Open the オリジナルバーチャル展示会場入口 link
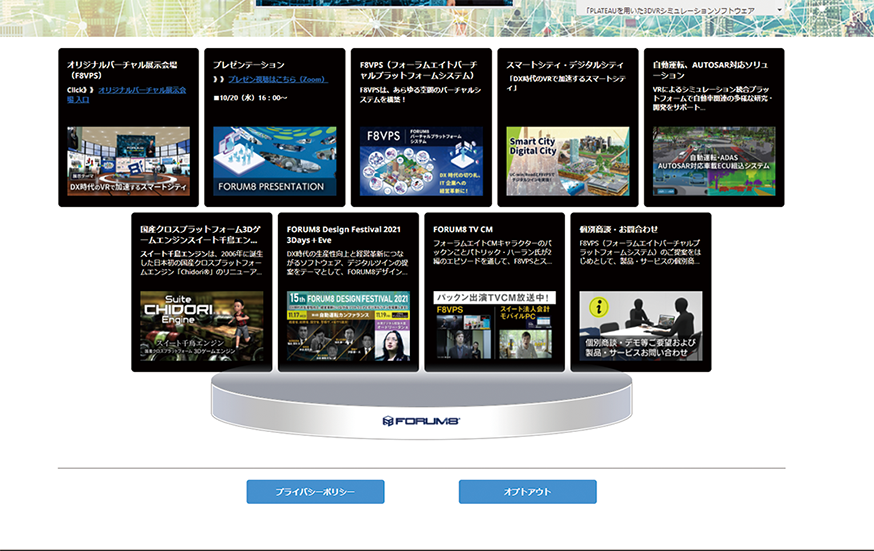 [x=127, y=94]
